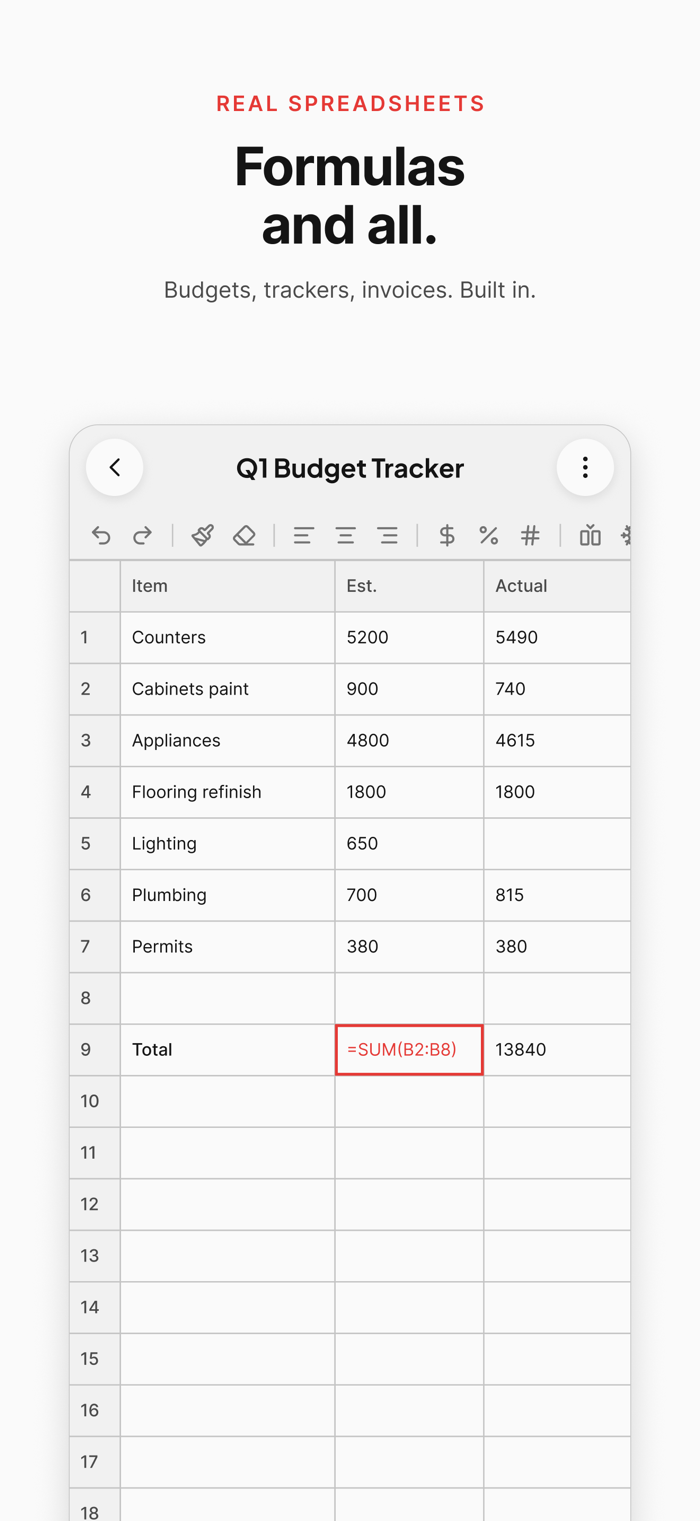Select the paint format brush tool
700x1521 pixels.
203,536
